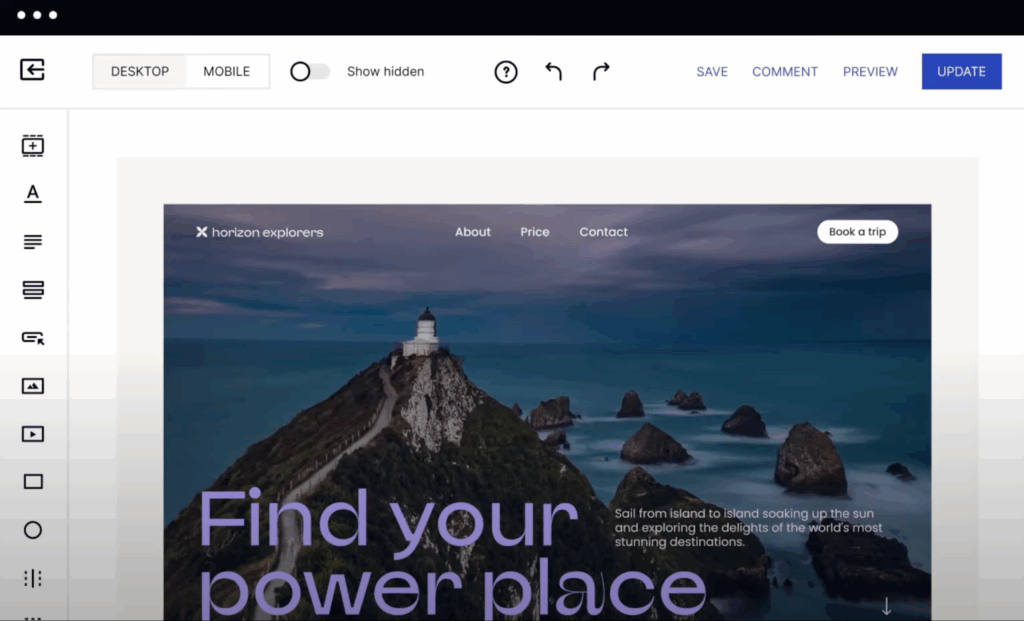The width and height of the screenshot is (1024, 621).
Task: Open the PREVIEW link
Action: pyautogui.click(x=870, y=72)
